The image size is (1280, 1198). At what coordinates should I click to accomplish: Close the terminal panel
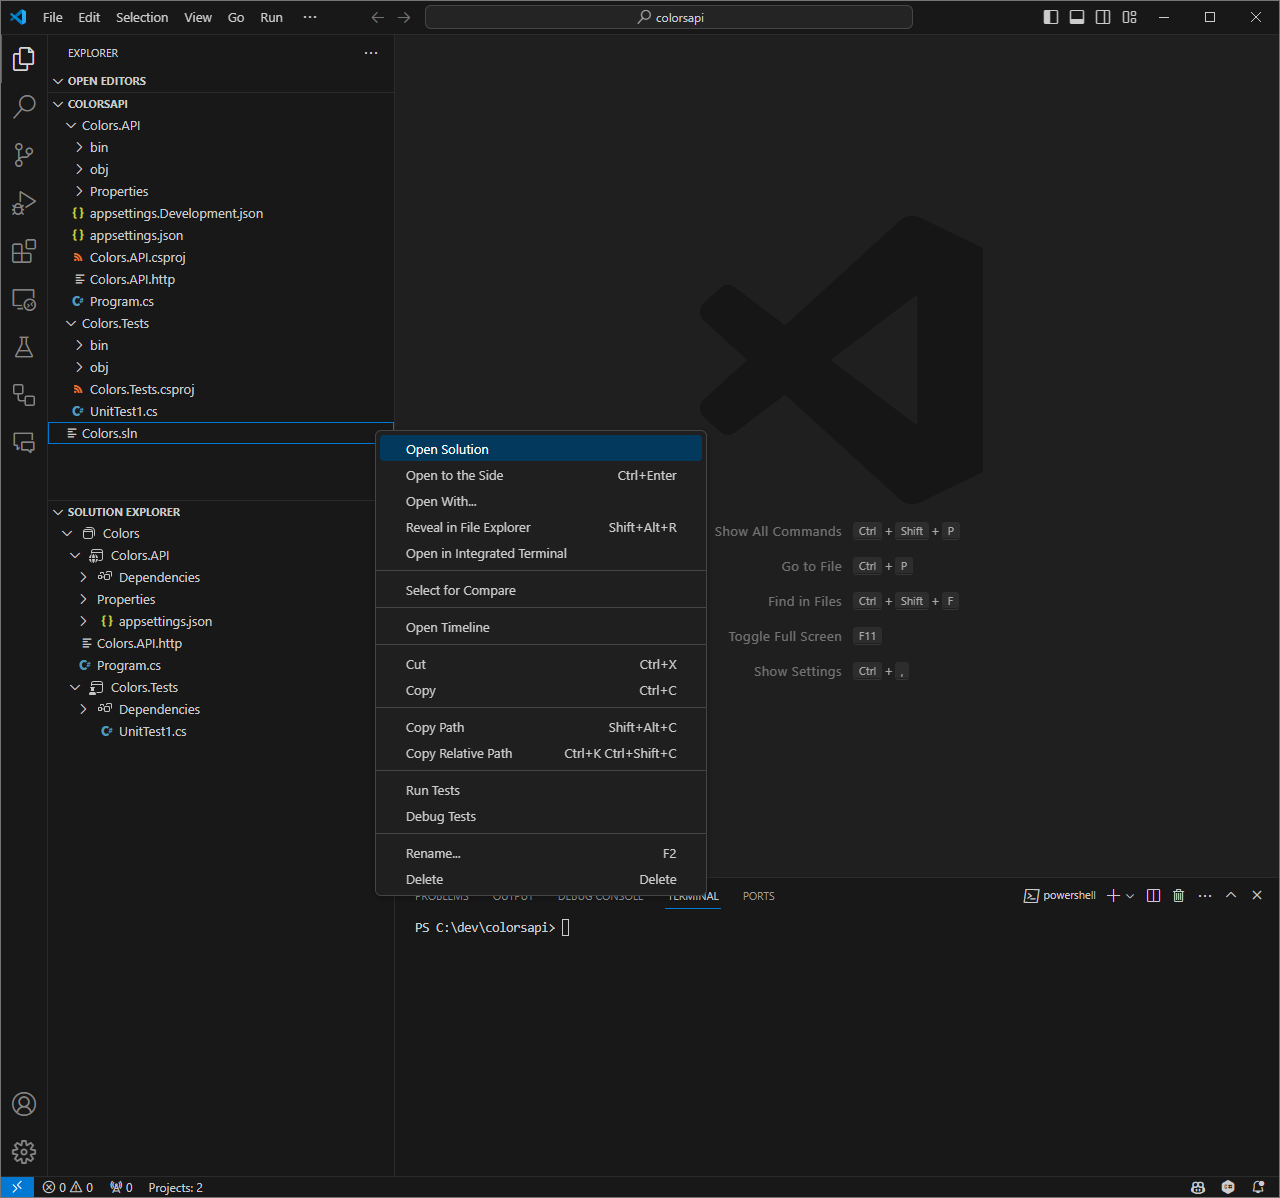click(1257, 896)
